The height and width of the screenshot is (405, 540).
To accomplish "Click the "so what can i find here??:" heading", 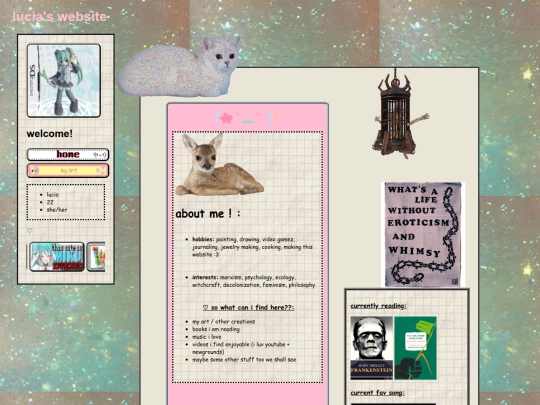I will [x=248, y=308].
